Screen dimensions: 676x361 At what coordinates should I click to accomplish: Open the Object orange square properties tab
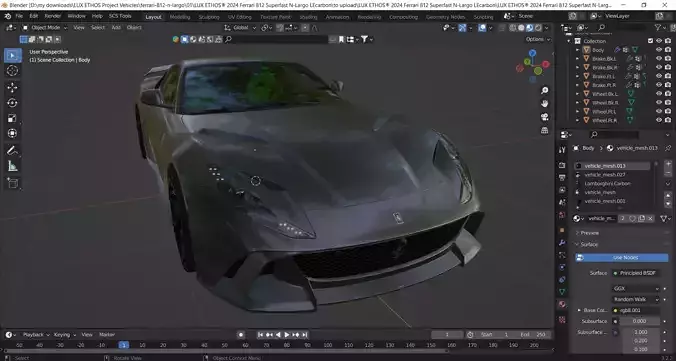[562, 230]
